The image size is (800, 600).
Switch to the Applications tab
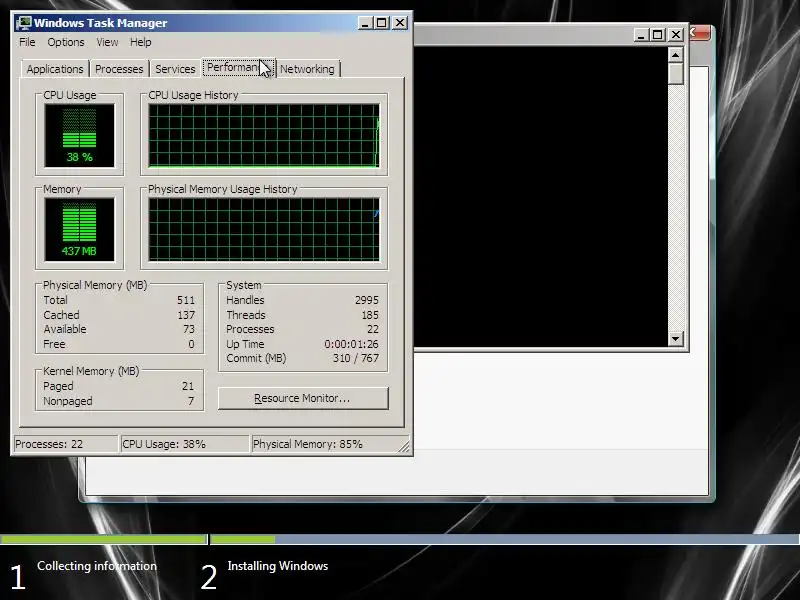pos(55,69)
